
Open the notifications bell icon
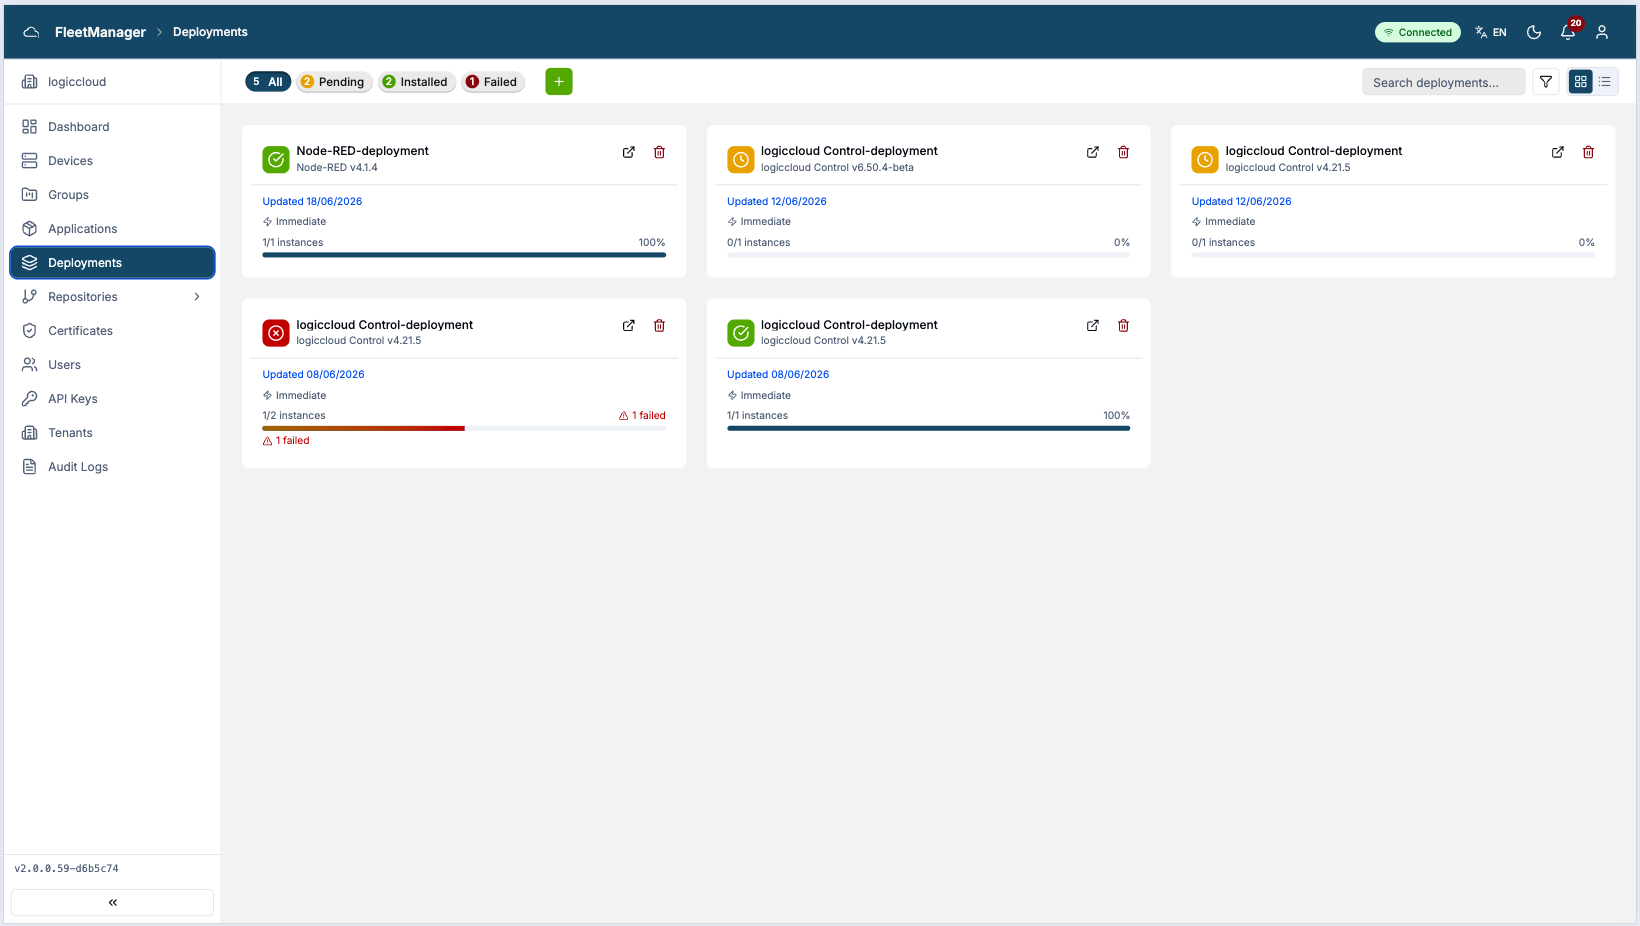1568,32
